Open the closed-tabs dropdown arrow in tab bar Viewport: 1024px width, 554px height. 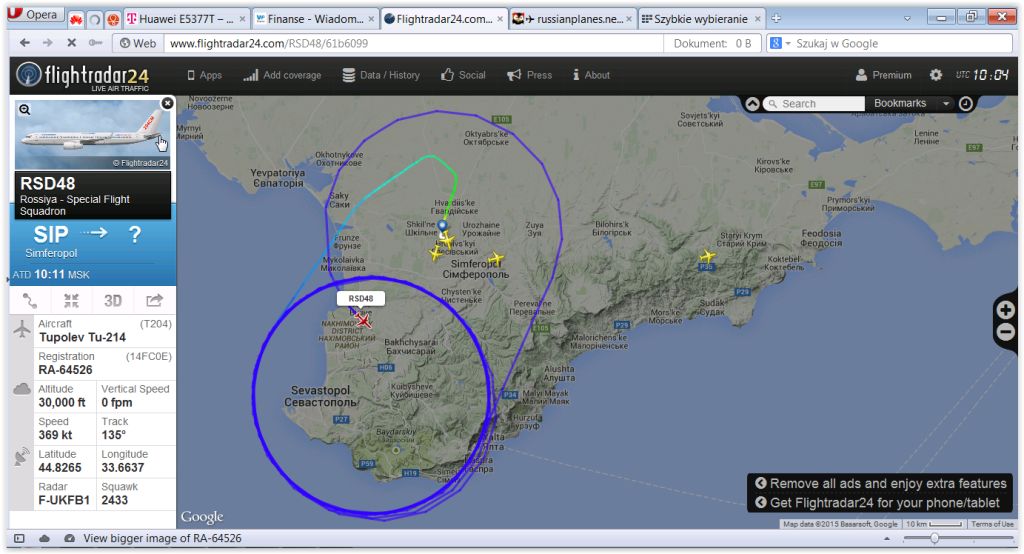coord(907,18)
